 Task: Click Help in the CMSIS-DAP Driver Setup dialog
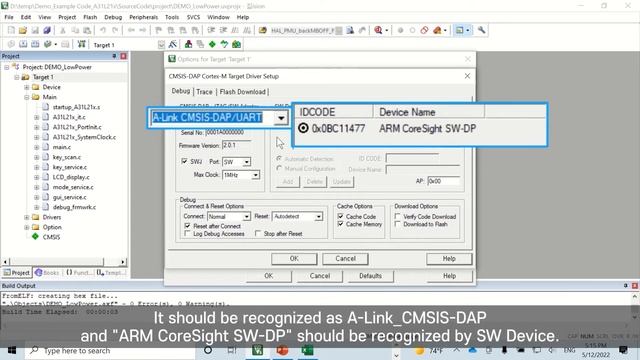[x=449, y=259]
